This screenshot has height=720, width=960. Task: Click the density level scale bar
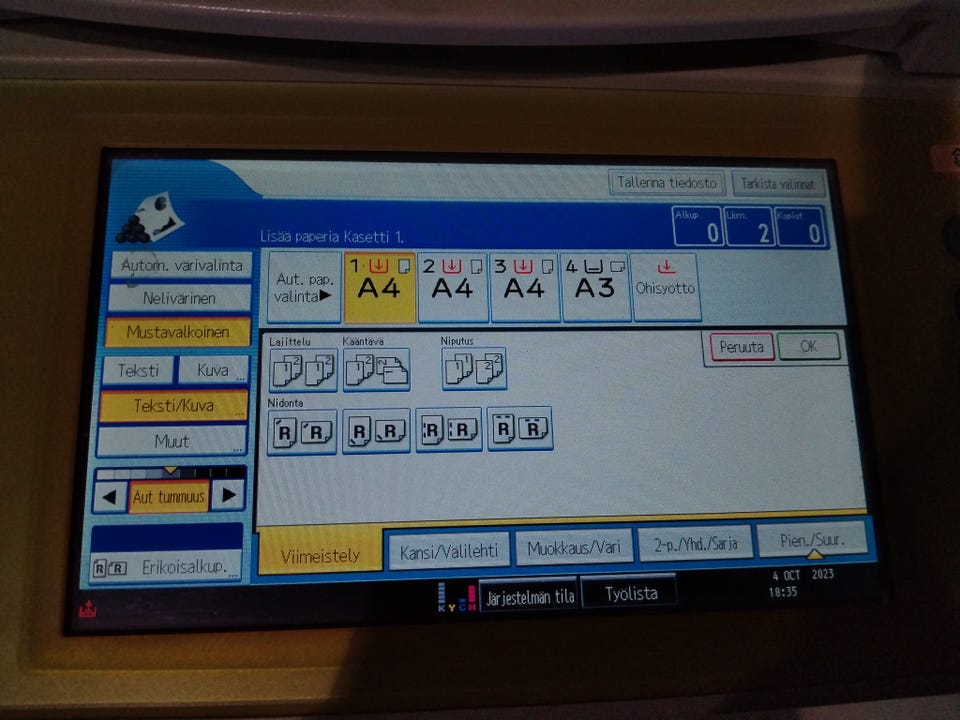pyautogui.click(x=171, y=473)
